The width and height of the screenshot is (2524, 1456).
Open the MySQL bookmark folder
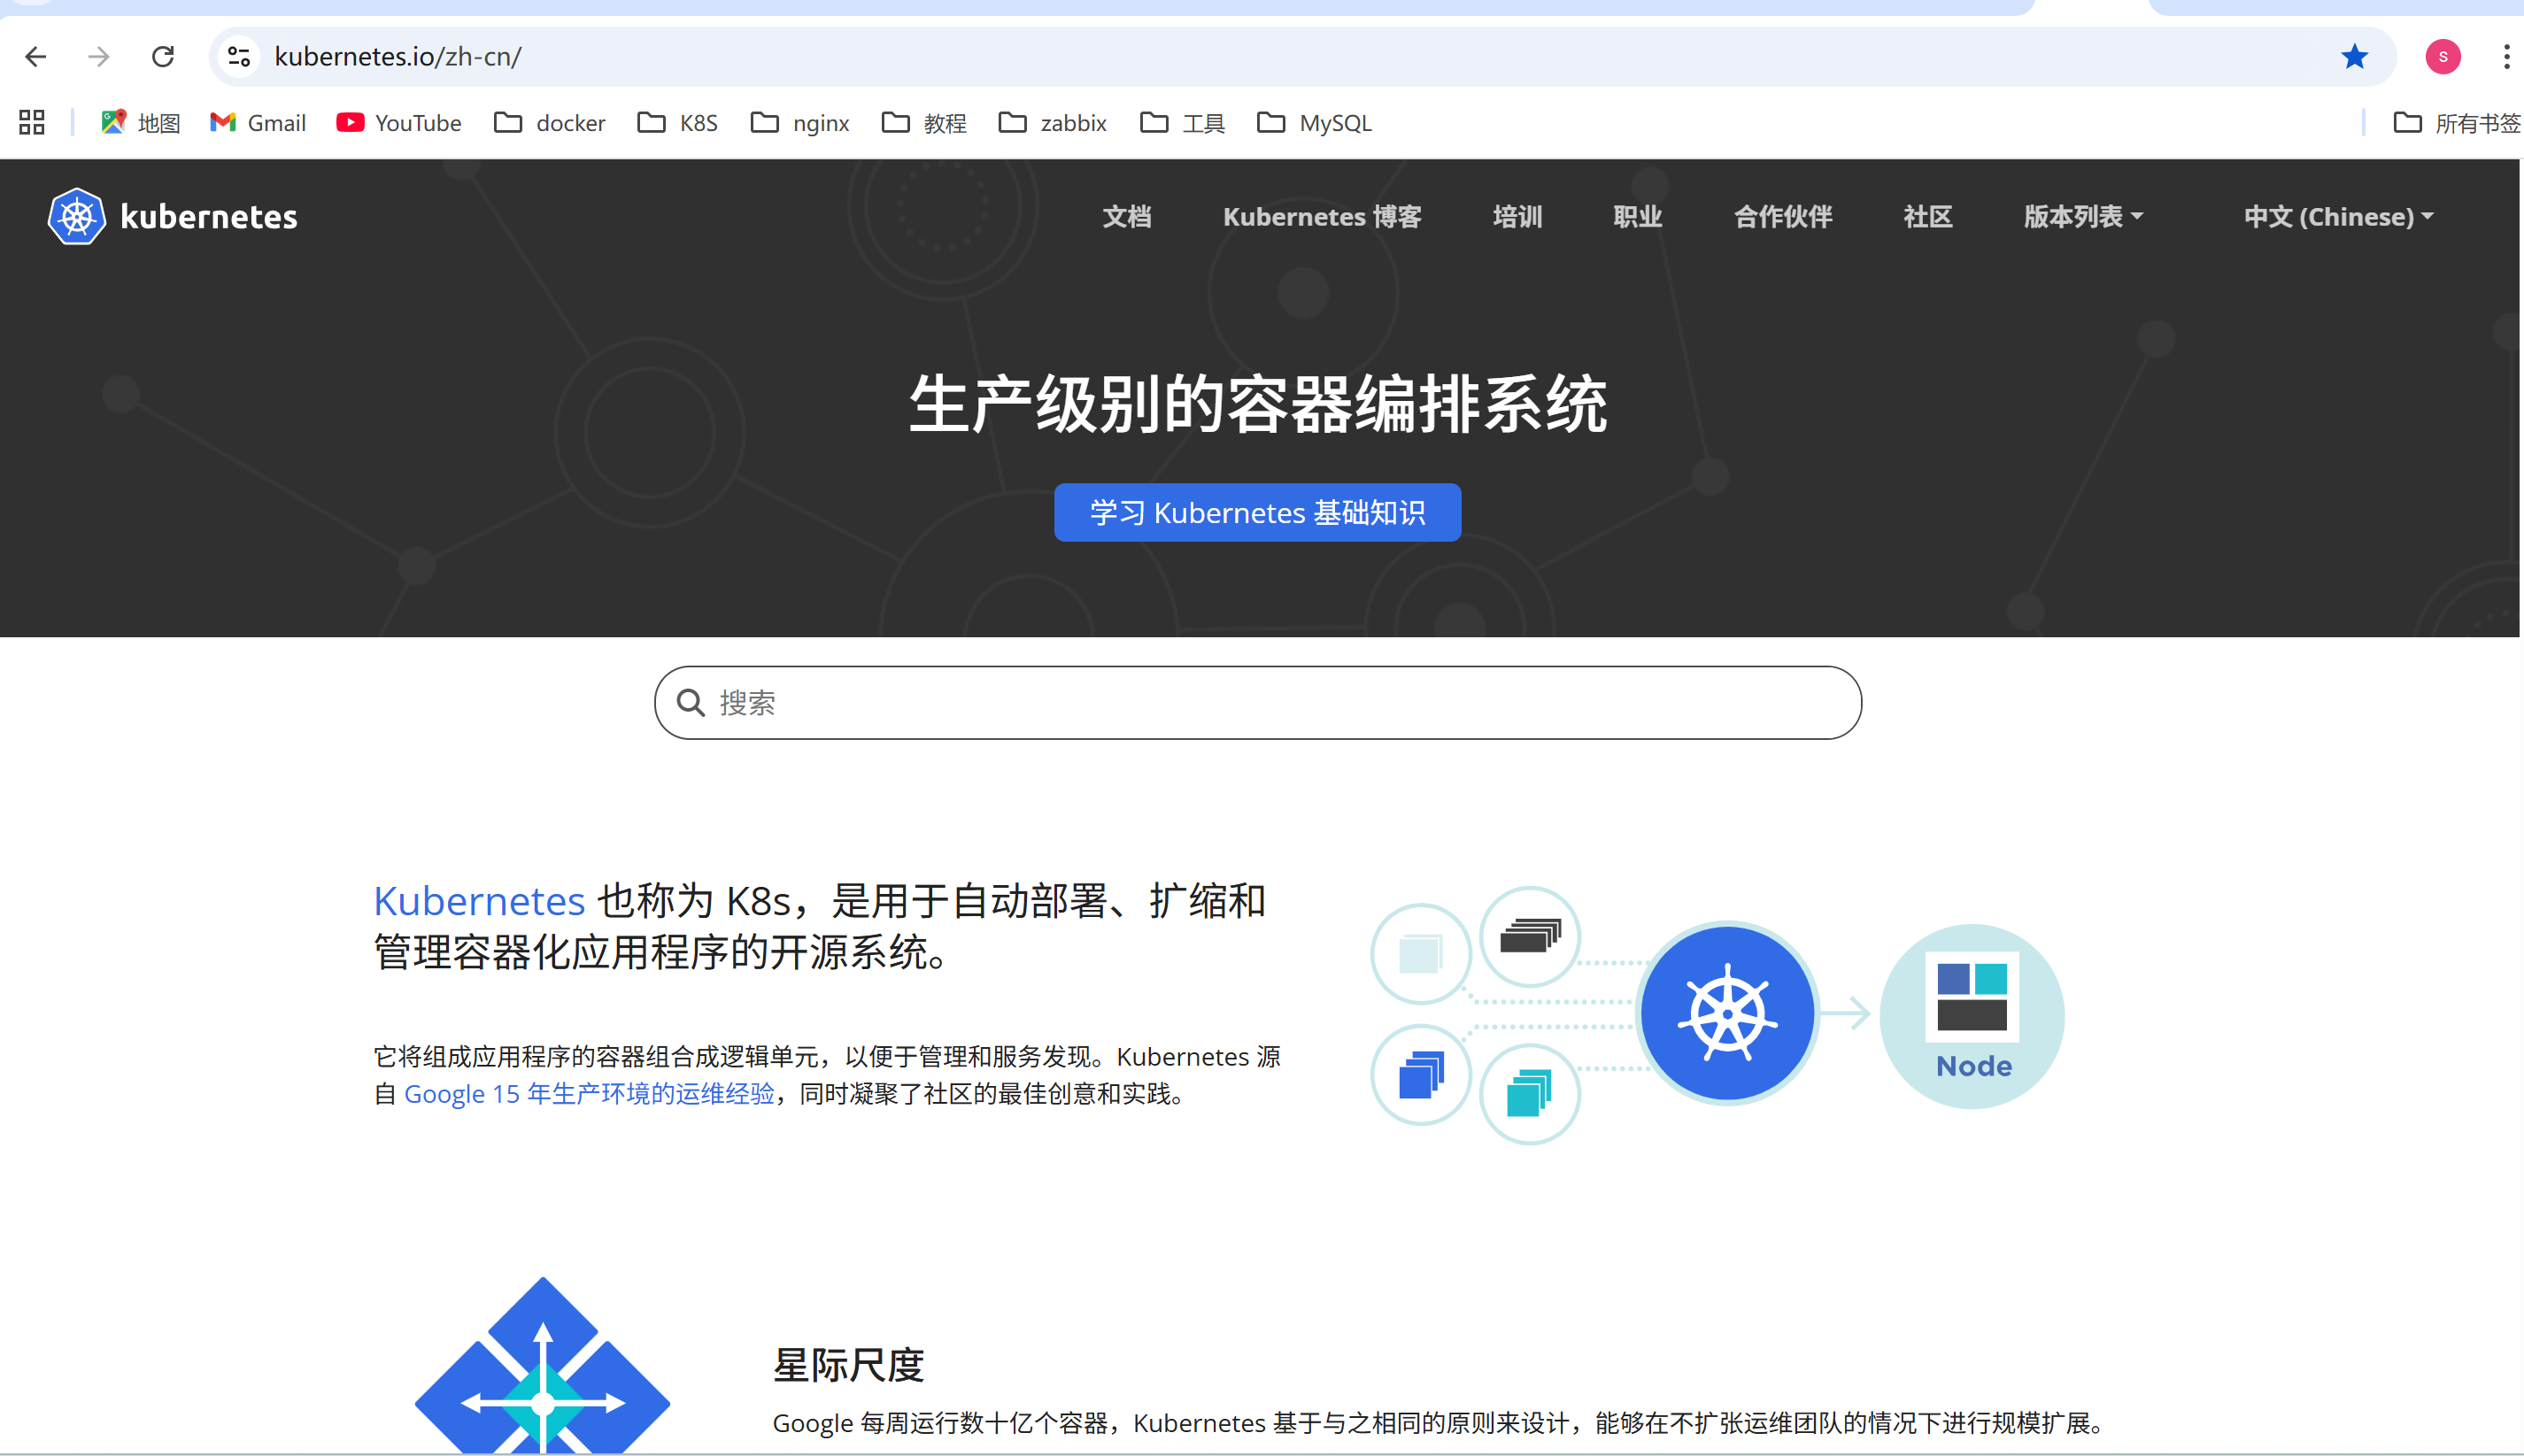pyautogui.click(x=1315, y=123)
